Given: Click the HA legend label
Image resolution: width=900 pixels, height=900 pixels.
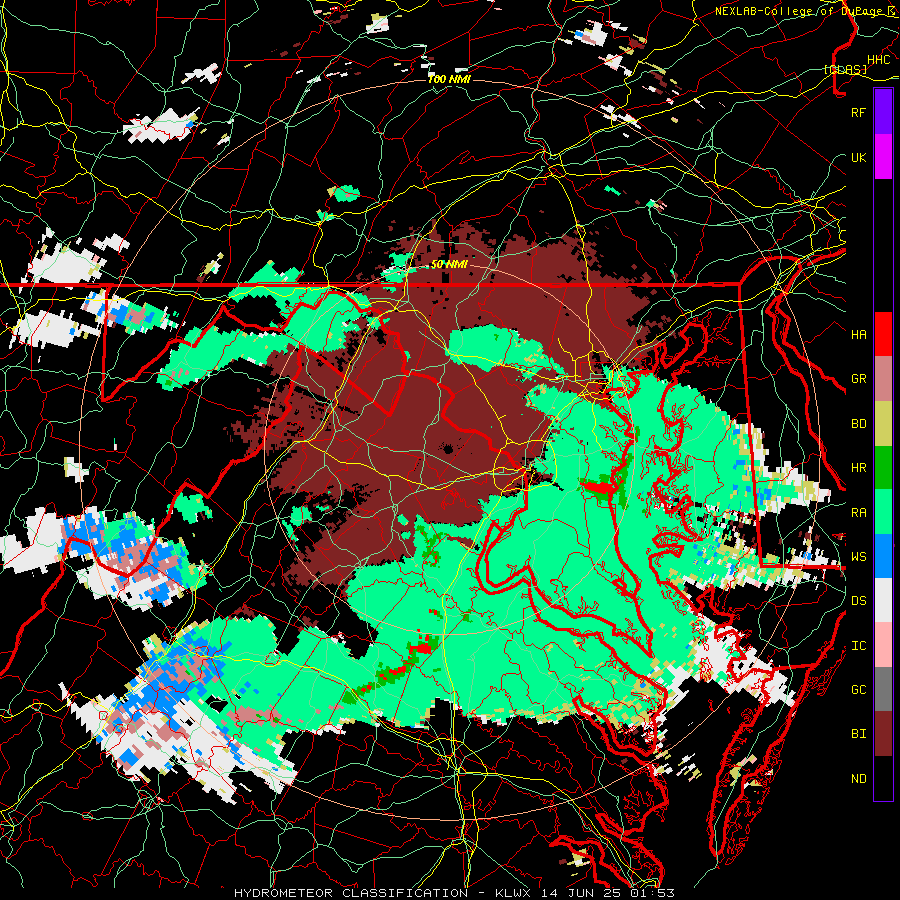Looking at the screenshot, I should (858, 335).
